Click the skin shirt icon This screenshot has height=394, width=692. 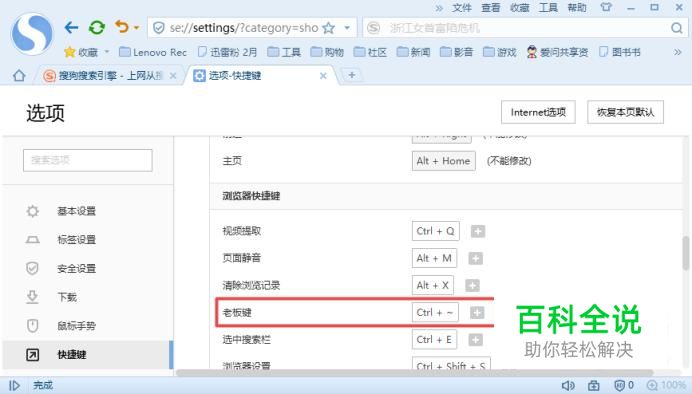(606, 7)
